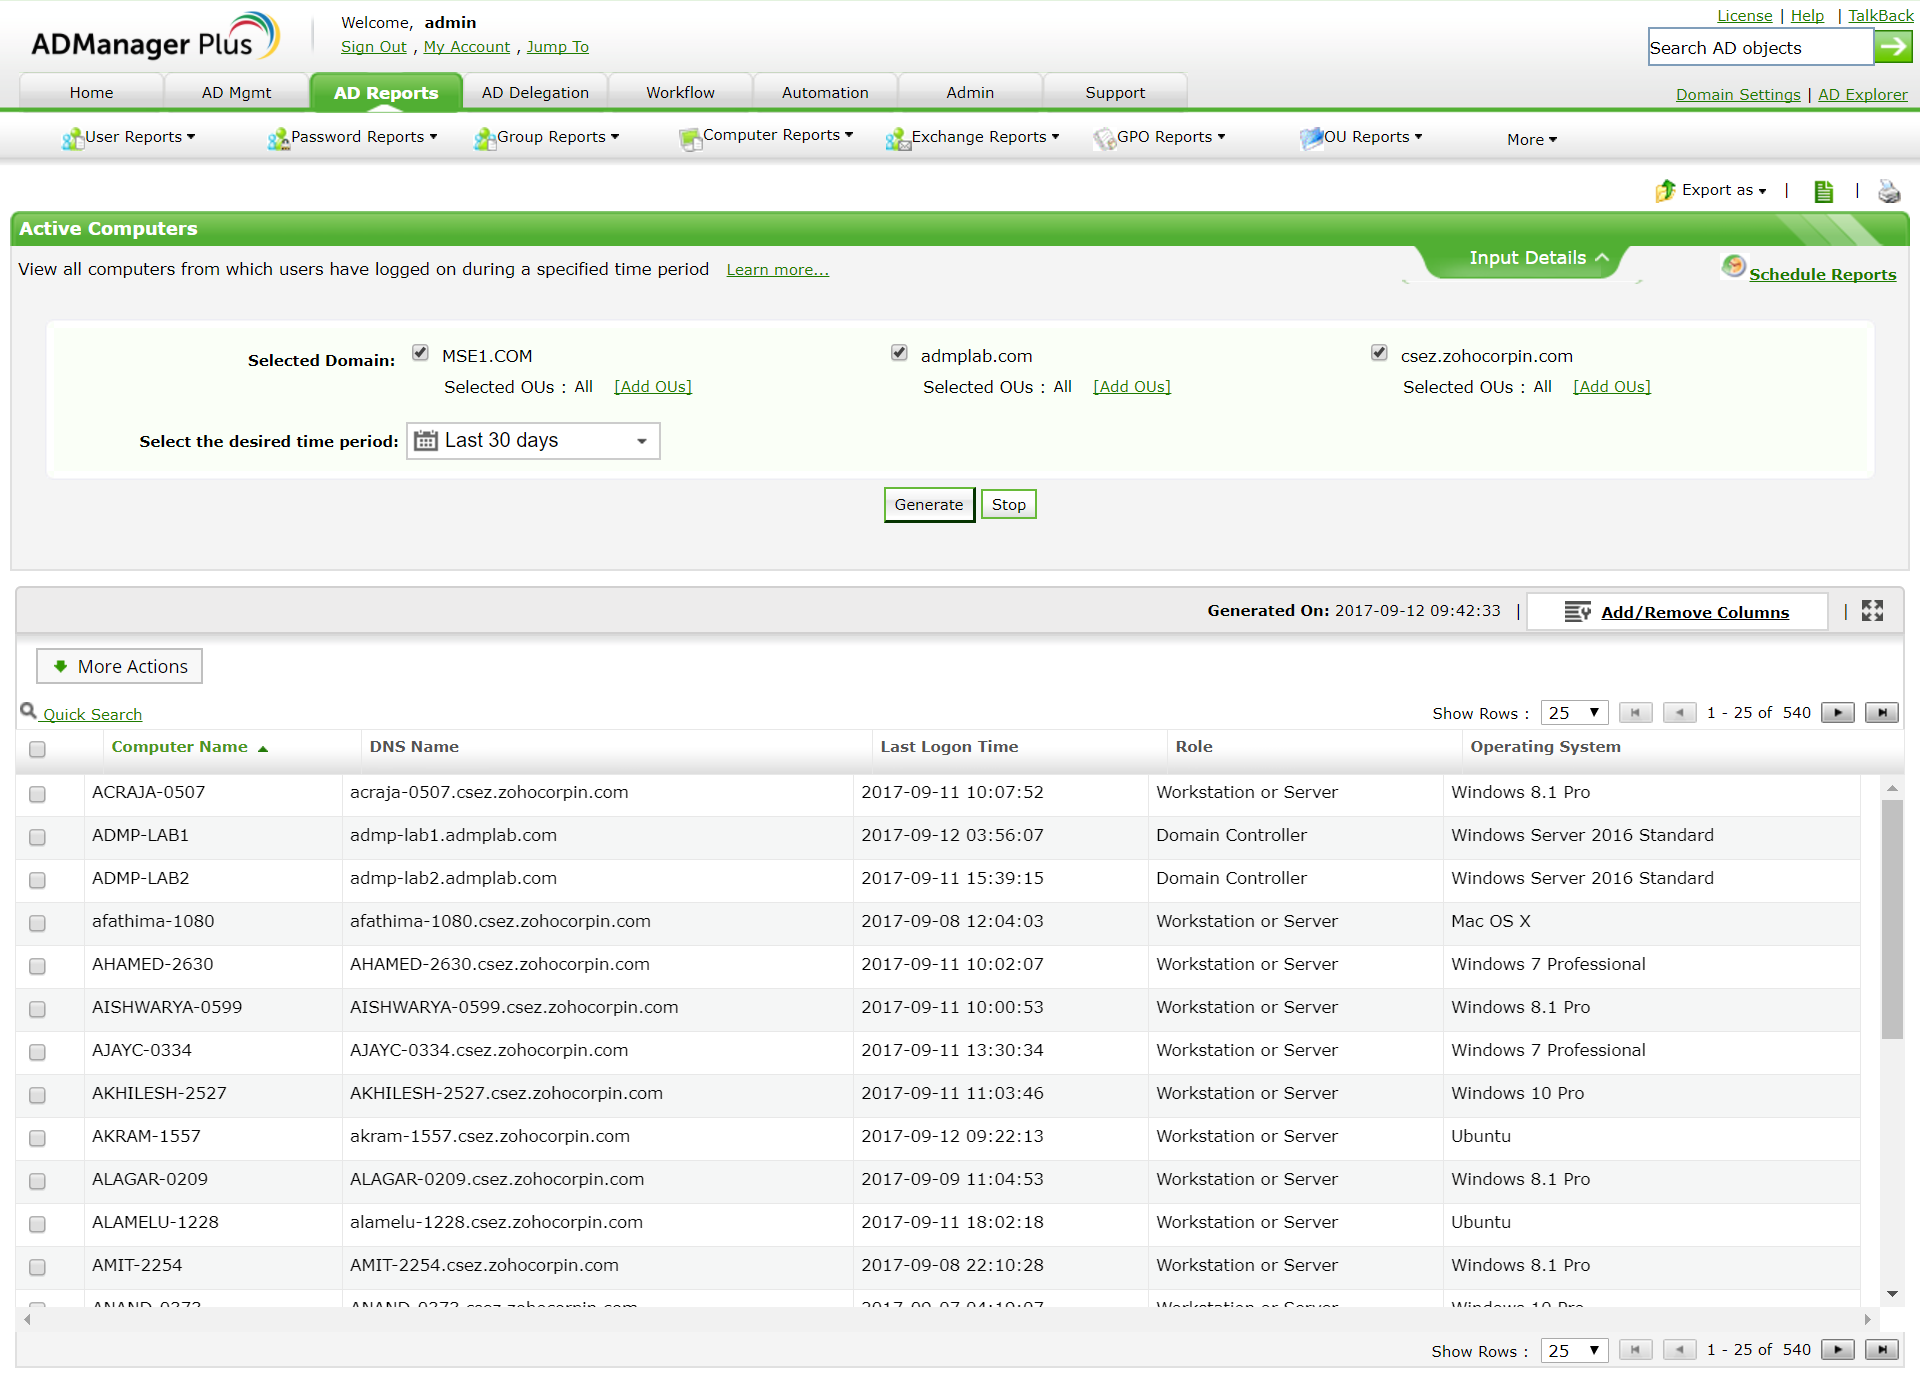Jump to last page arrow icon
The width and height of the screenshot is (1920, 1383).
[1881, 713]
